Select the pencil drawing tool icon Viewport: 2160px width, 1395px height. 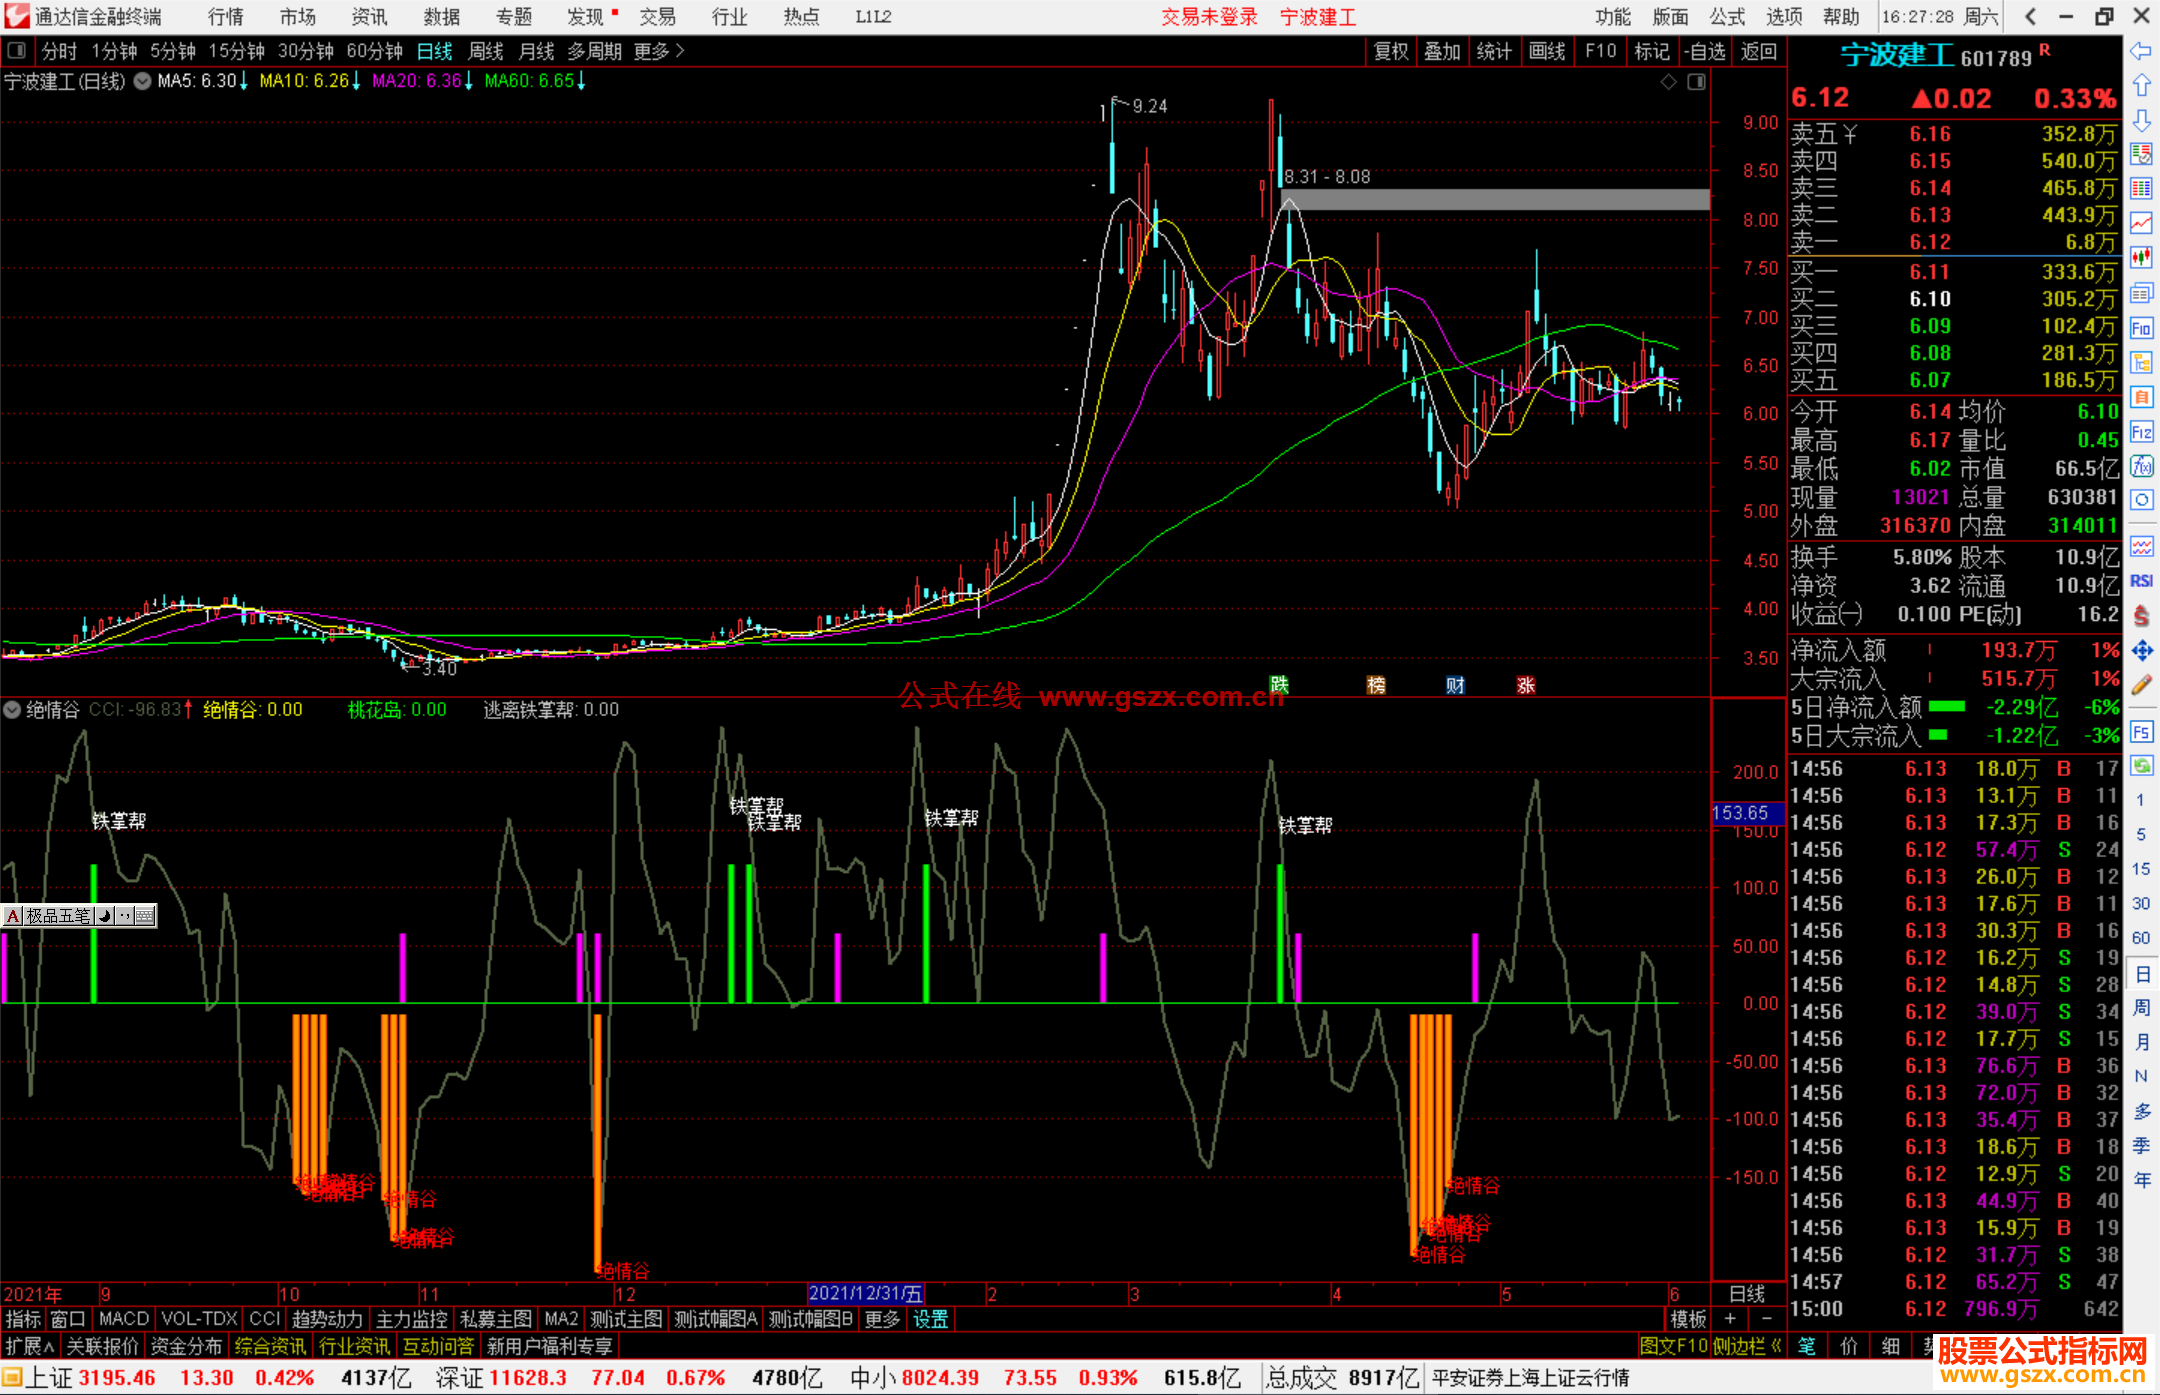(x=2141, y=685)
